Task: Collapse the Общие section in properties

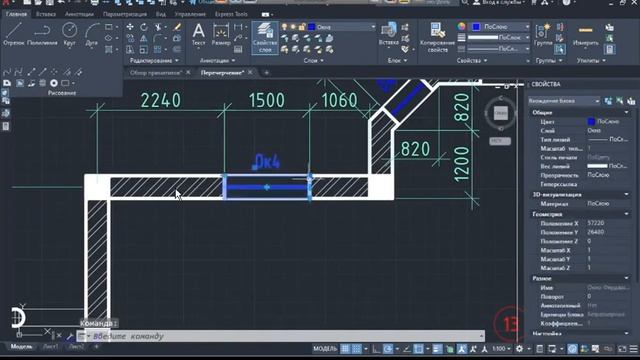Action: click(626, 112)
